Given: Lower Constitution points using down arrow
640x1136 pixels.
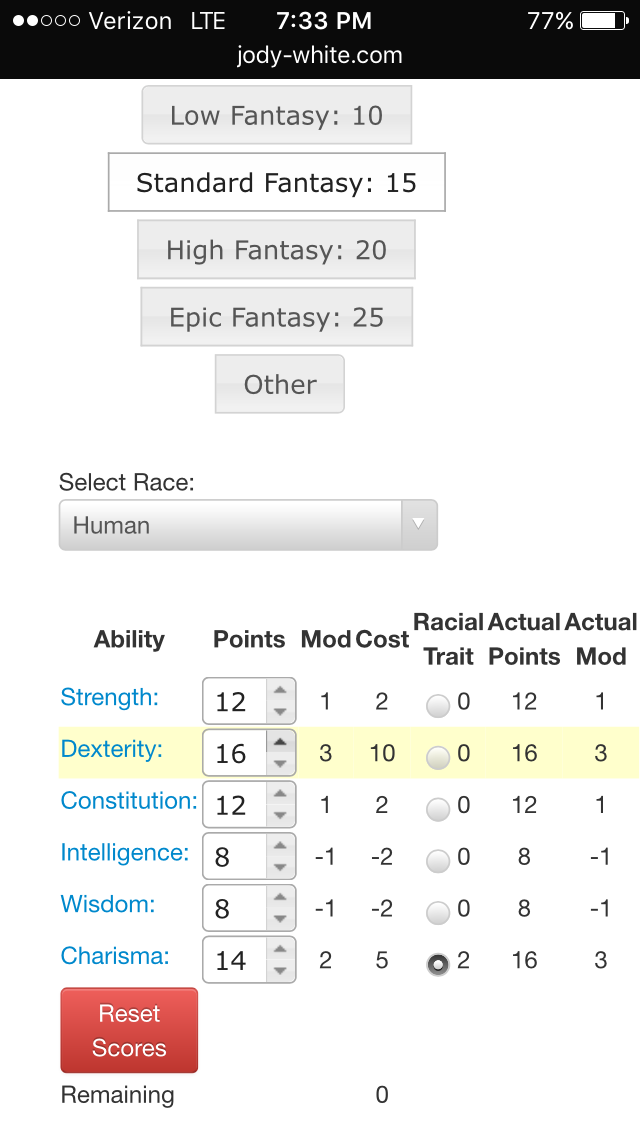Looking at the screenshot, I should (x=280, y=816).
